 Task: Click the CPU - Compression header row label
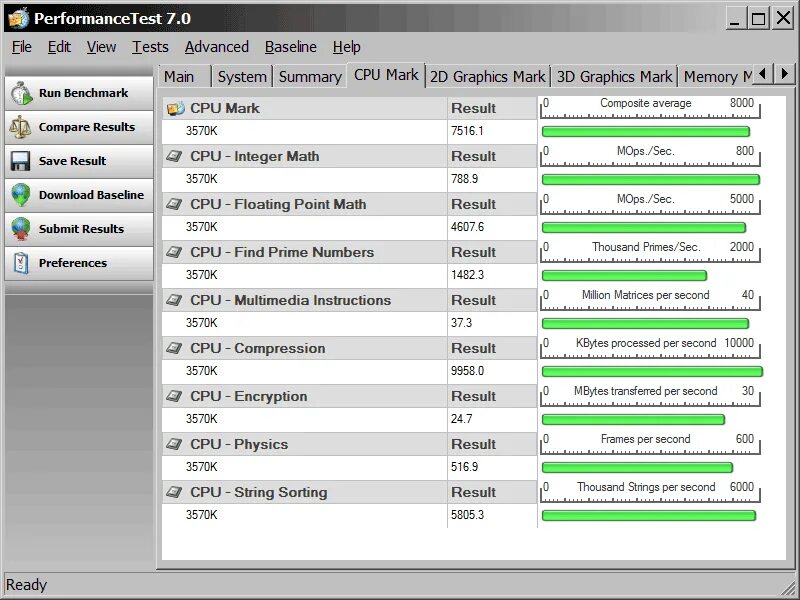pos(258,348)
